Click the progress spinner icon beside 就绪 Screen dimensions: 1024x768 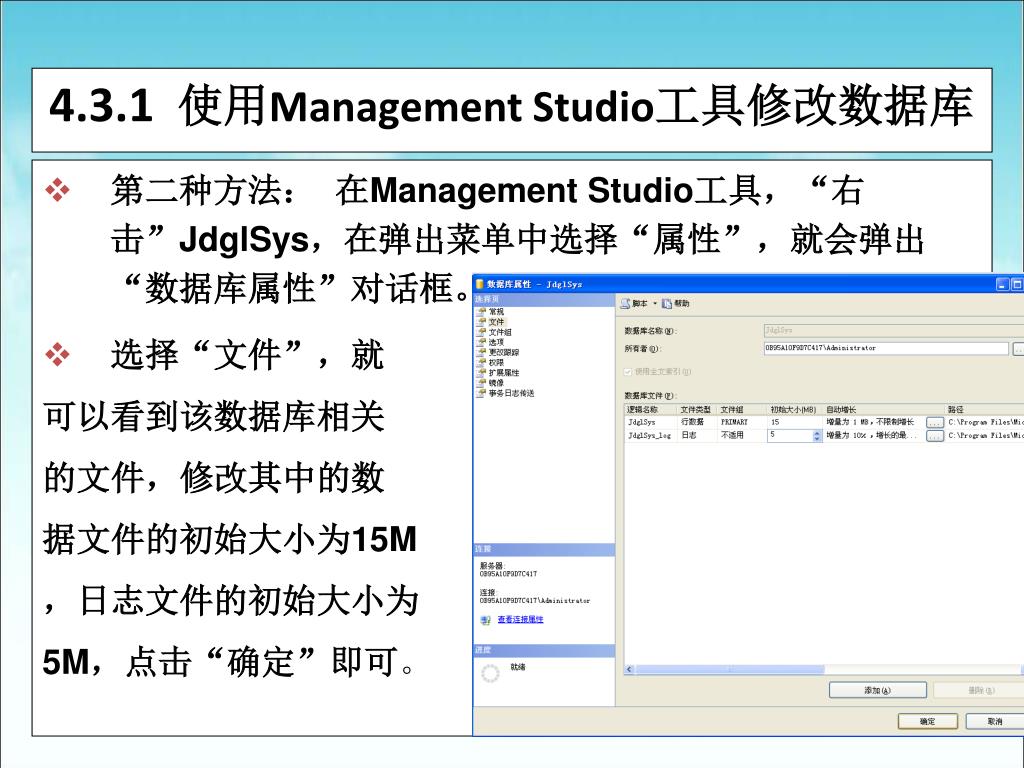tap(490, 673)
